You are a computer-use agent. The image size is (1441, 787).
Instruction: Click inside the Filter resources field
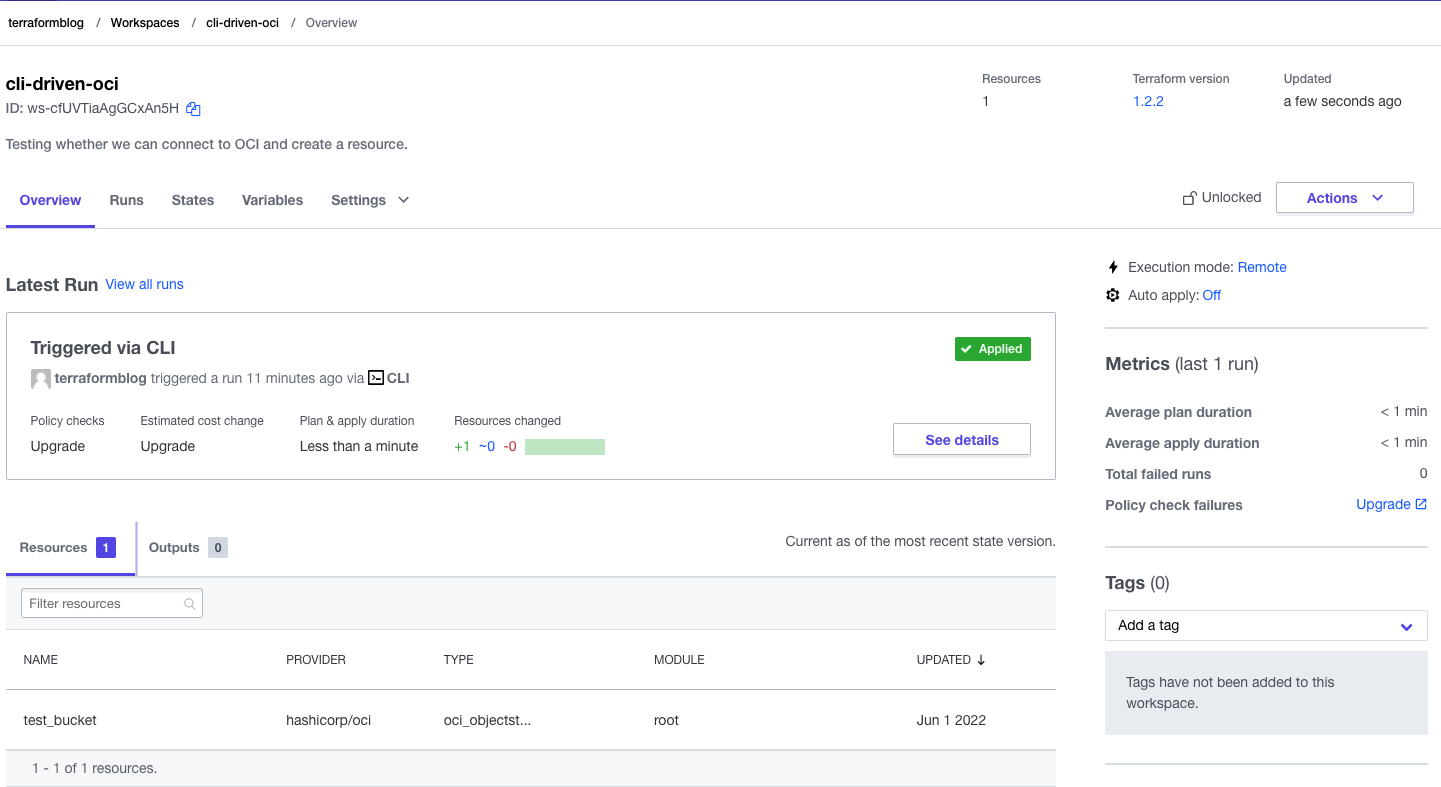(x=100, y=603)
